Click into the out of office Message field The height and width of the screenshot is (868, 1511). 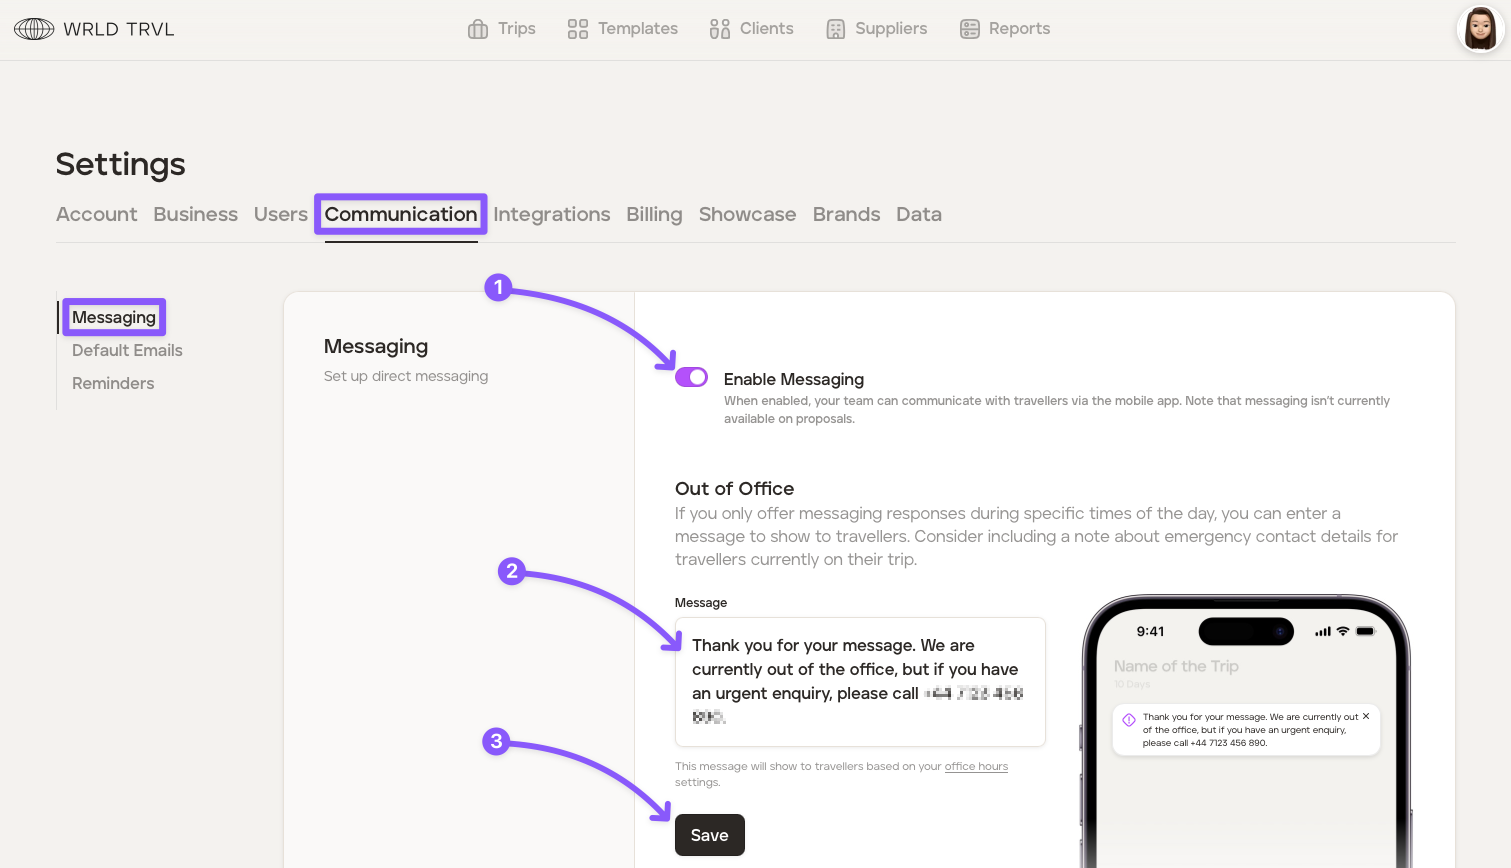860,681
